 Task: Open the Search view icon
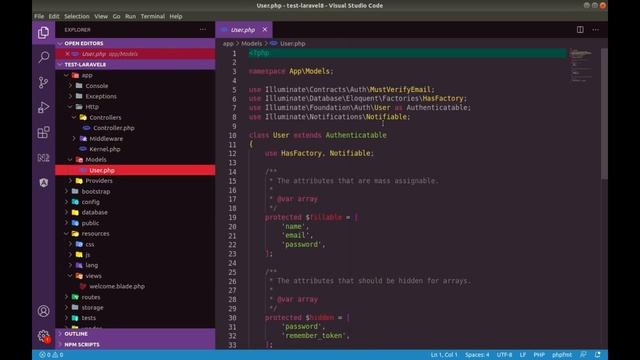43,57
